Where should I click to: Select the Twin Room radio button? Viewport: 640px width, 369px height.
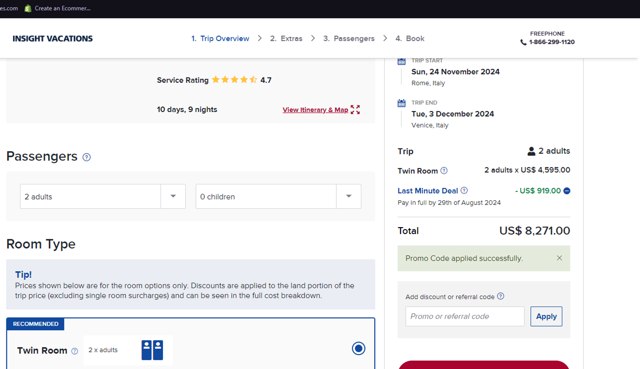[358, 349]
